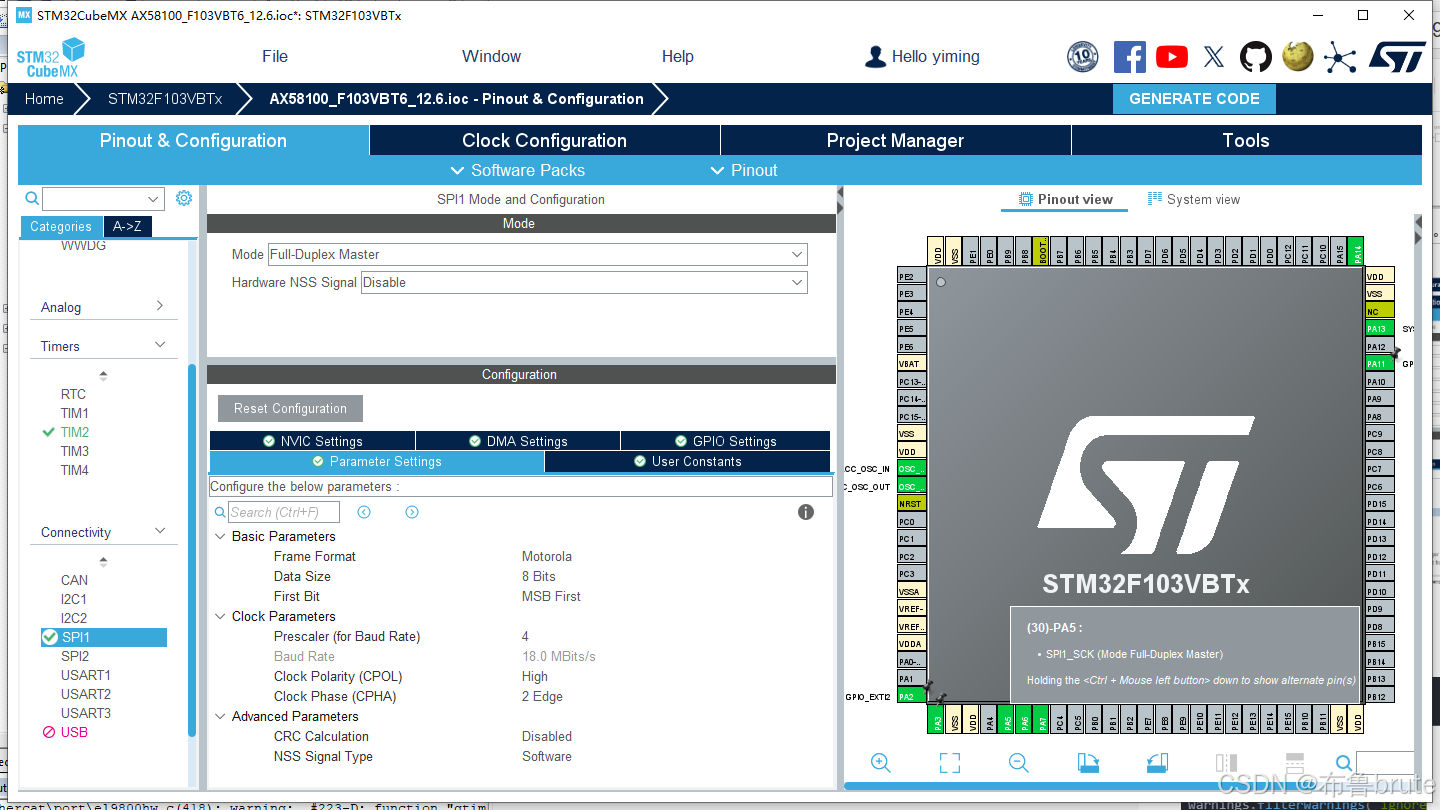Switch to A->Z sorting tab
This screenshot has height=810, width=1440.
click(127, 226)
